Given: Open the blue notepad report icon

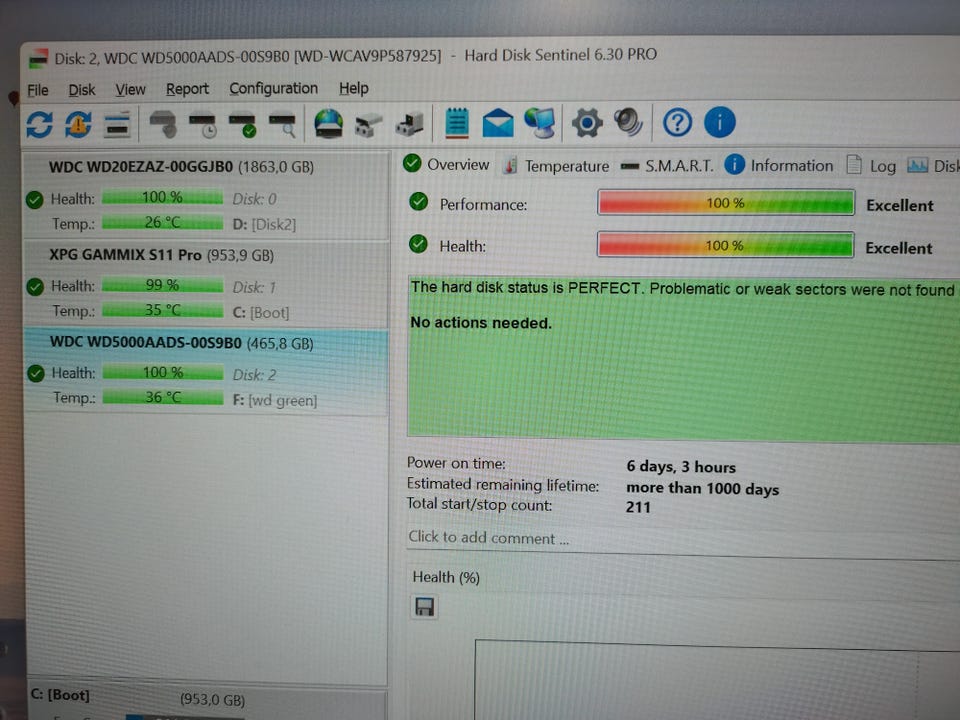Looking at the screenshot, I should [457, 122].
